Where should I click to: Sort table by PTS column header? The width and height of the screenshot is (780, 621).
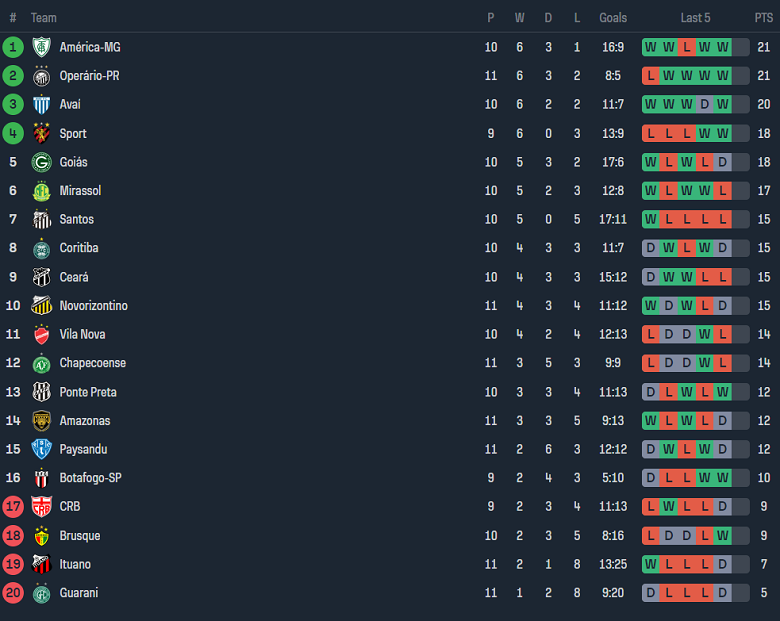point(763,18)
